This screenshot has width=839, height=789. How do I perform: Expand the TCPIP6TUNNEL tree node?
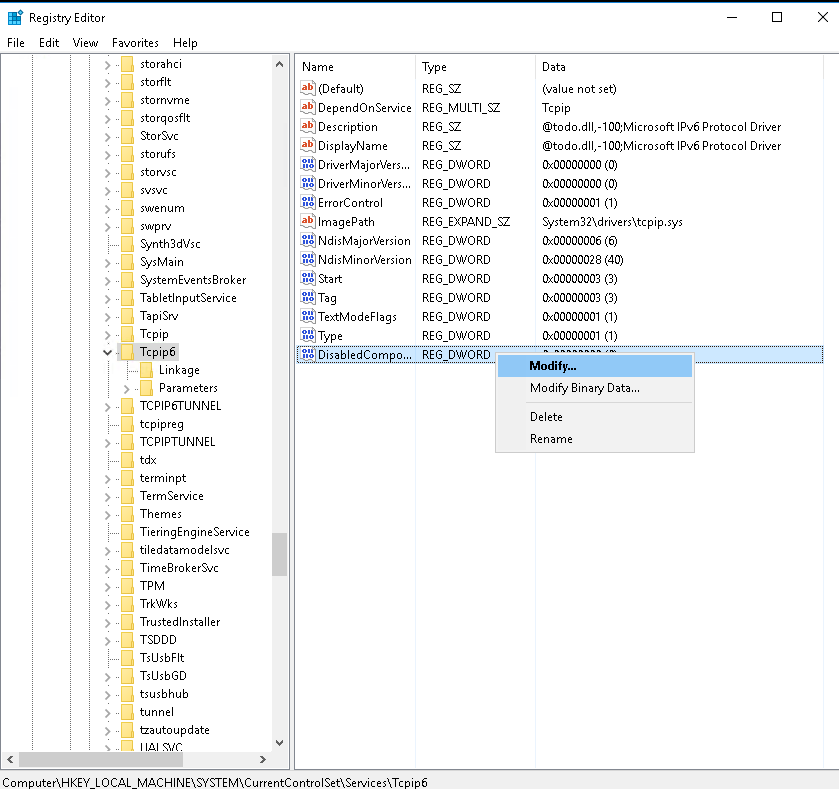[x=108, y=406]
